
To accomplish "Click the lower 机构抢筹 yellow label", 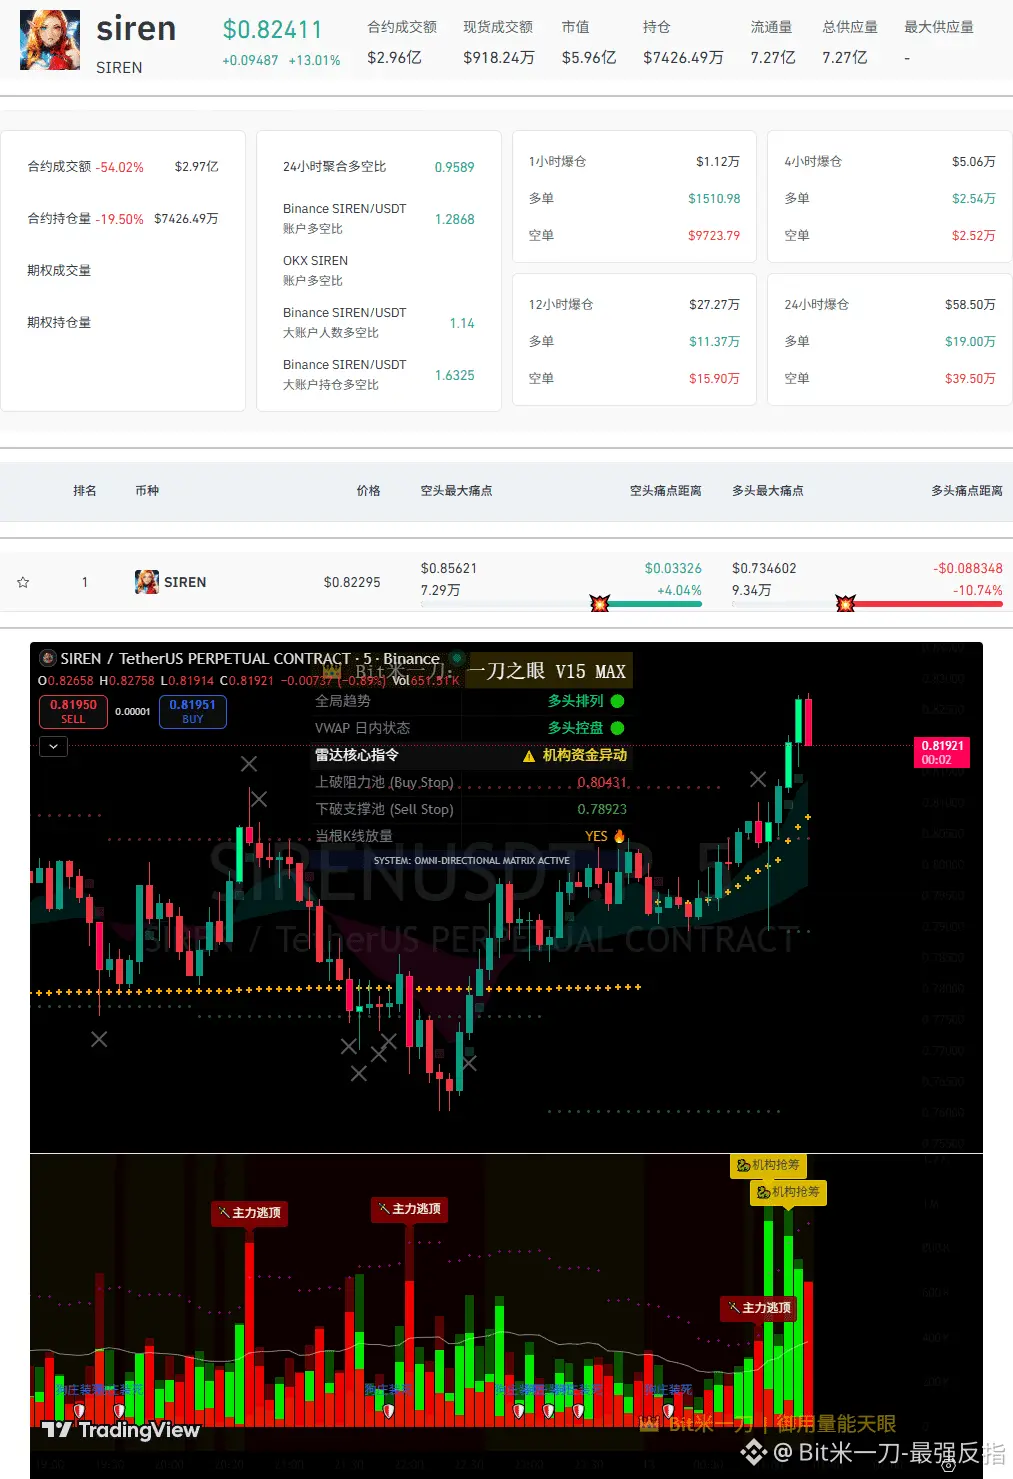I will [788, 1192].
